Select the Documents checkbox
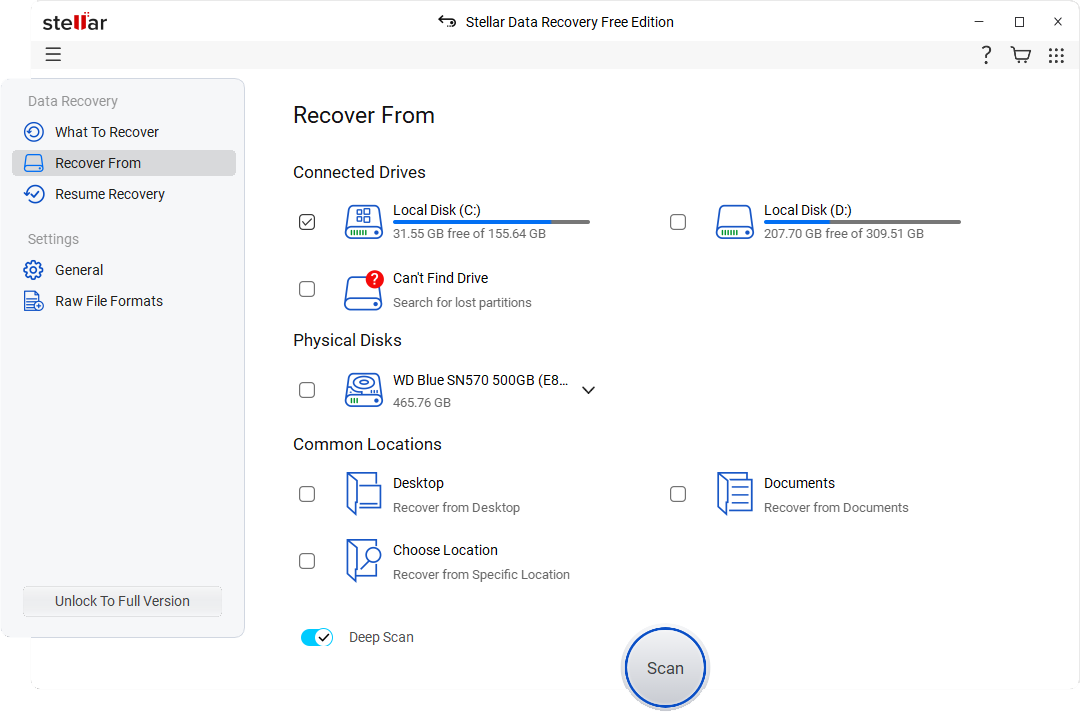1080x712 pixels. [678, 494]
